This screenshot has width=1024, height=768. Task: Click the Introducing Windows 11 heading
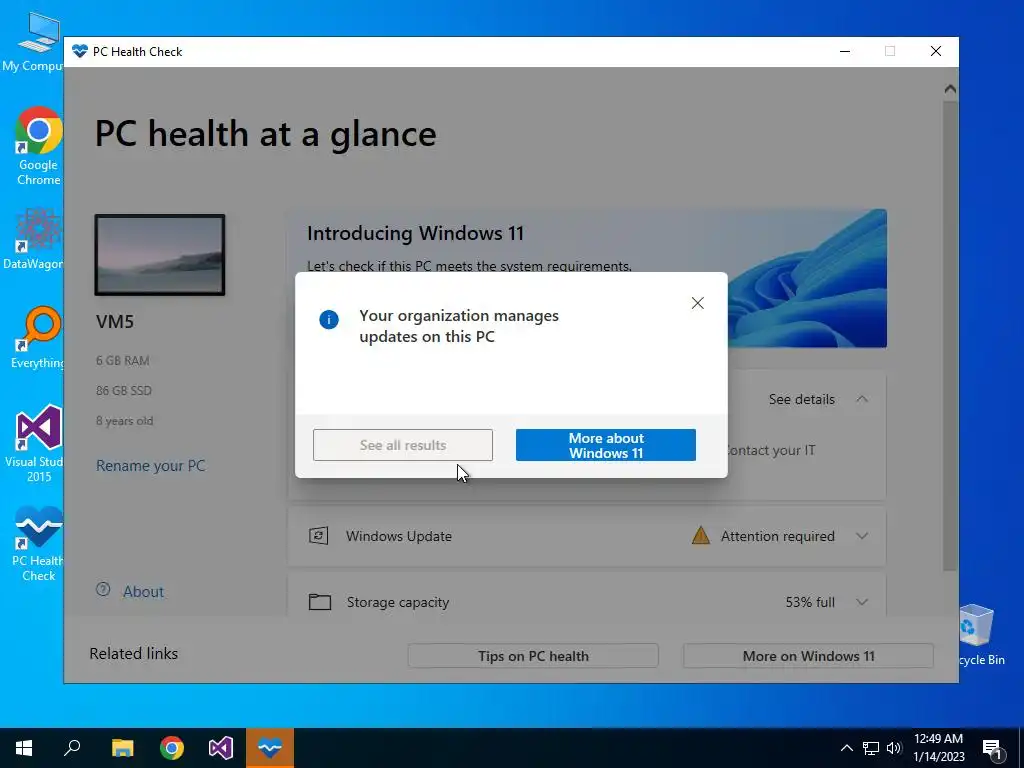coord(415,233)
